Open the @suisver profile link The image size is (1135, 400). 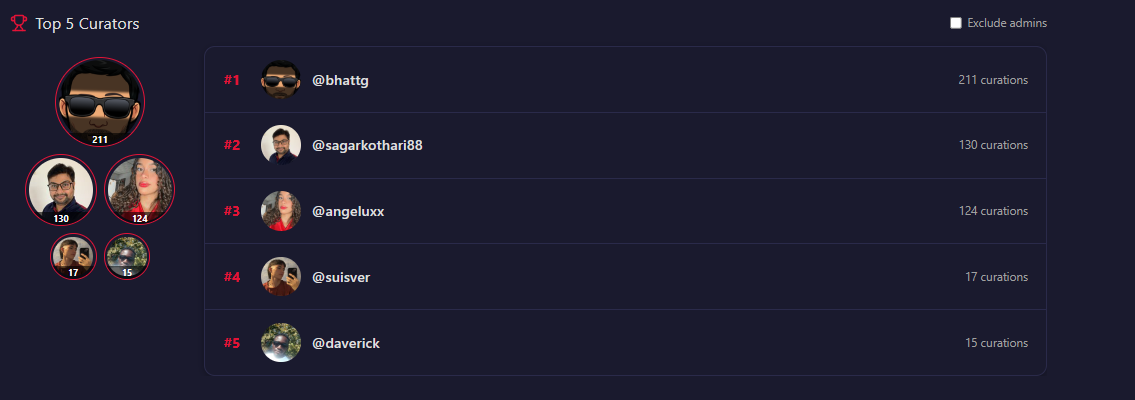pos(341,277)
